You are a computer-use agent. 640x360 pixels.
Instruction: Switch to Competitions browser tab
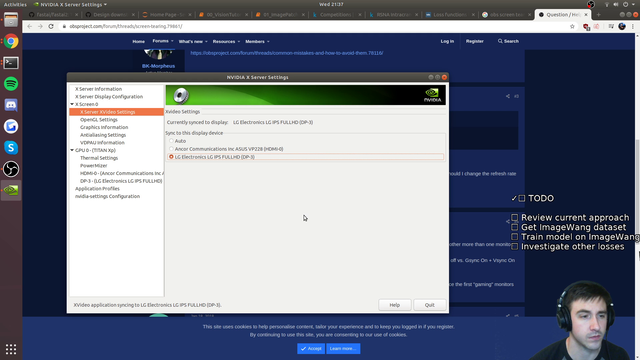tap(336, 15)
